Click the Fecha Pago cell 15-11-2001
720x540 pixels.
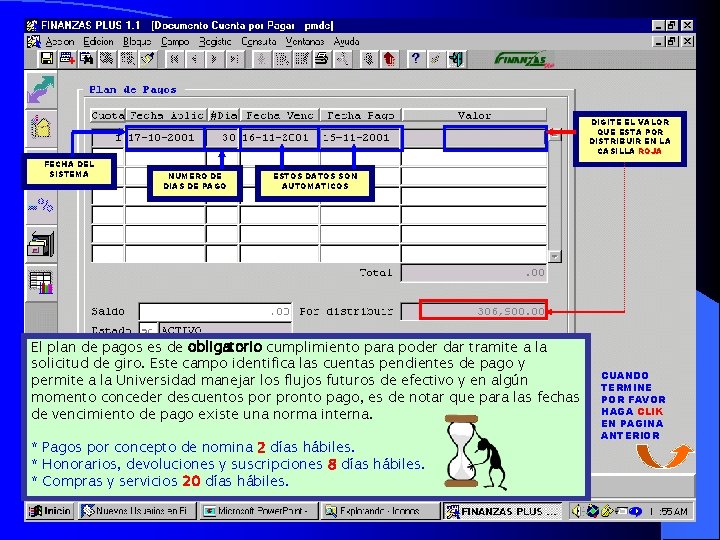(x=360, y=138)
